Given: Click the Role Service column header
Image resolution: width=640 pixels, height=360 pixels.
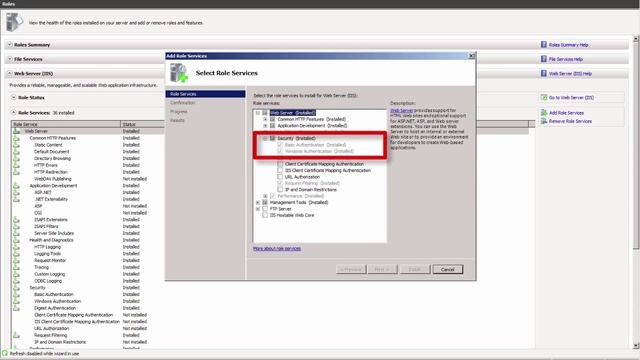Looking at the screenshot, I should tap(66, 124).
